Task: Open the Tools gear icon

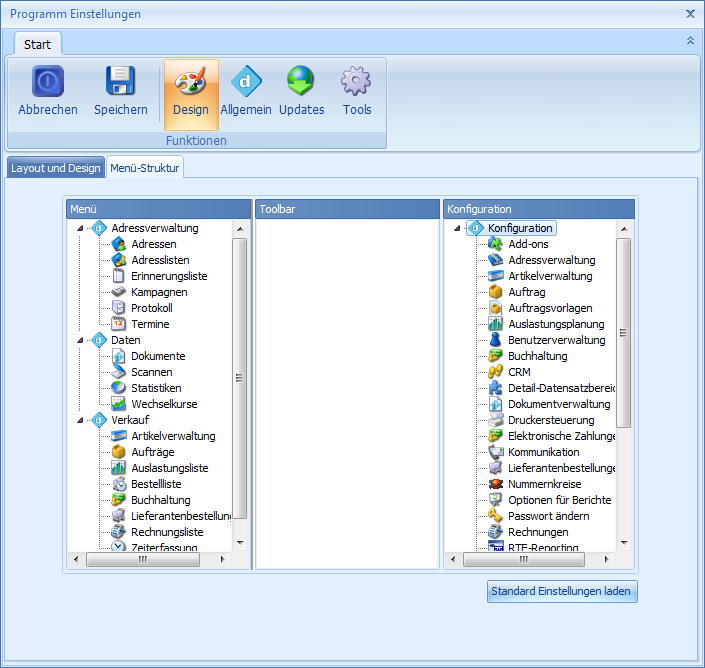Action: 356,81
